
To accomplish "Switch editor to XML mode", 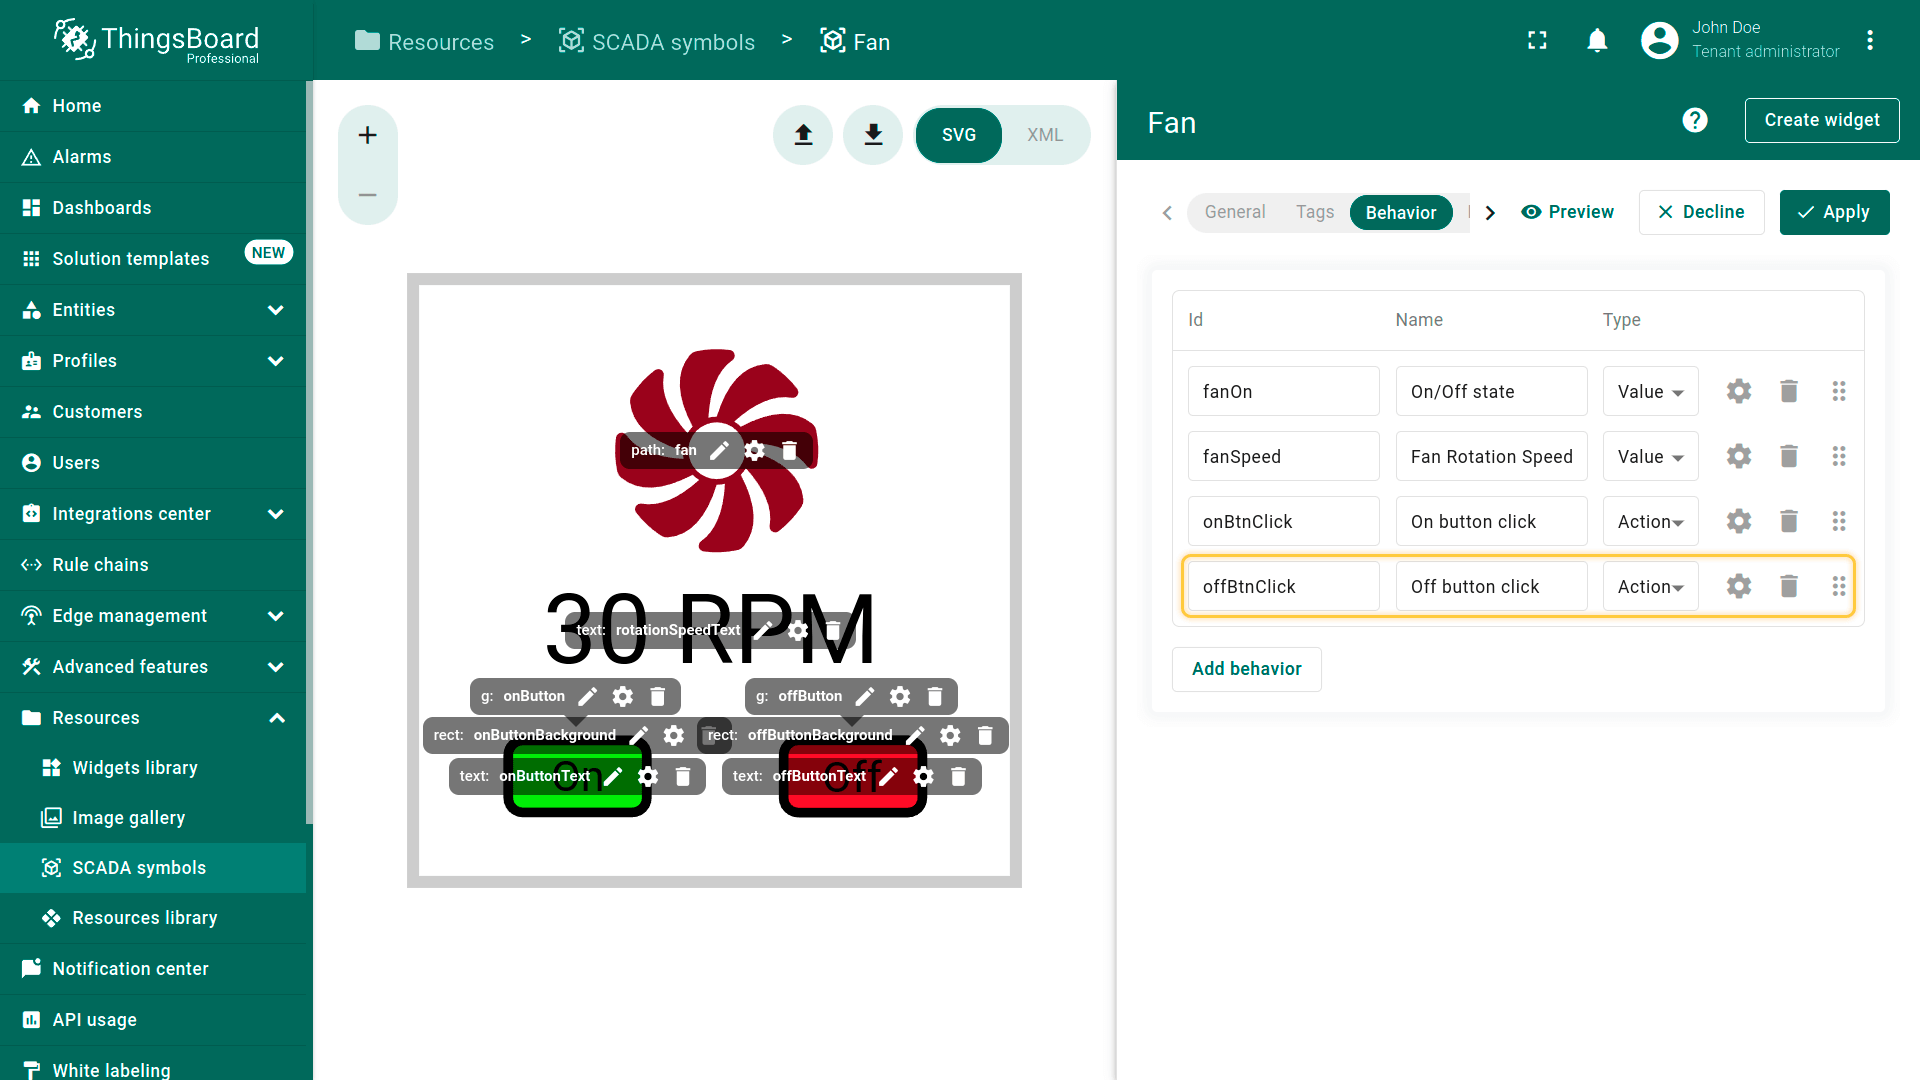I will click(x=1044, y=135).
